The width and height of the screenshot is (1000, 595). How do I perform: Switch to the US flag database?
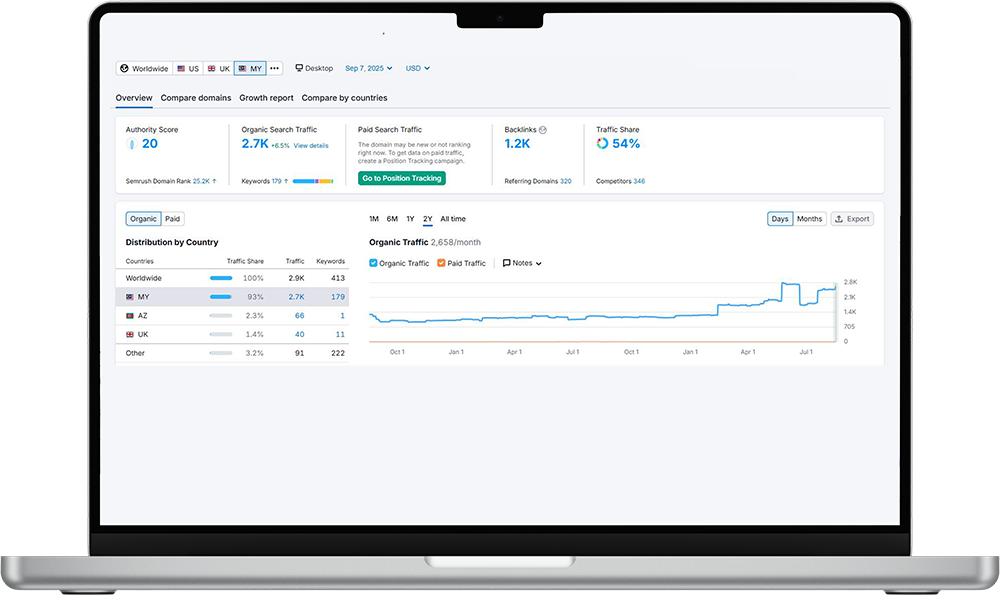[187, 69]
